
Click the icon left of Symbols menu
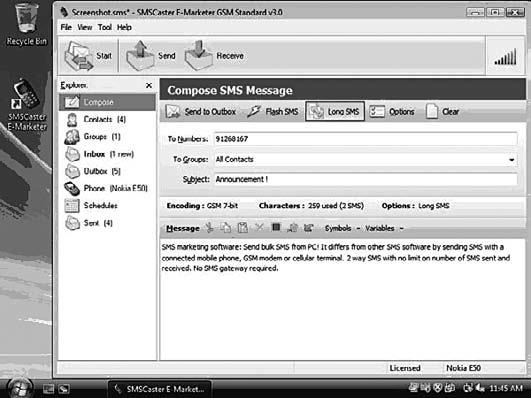[308, 228]
